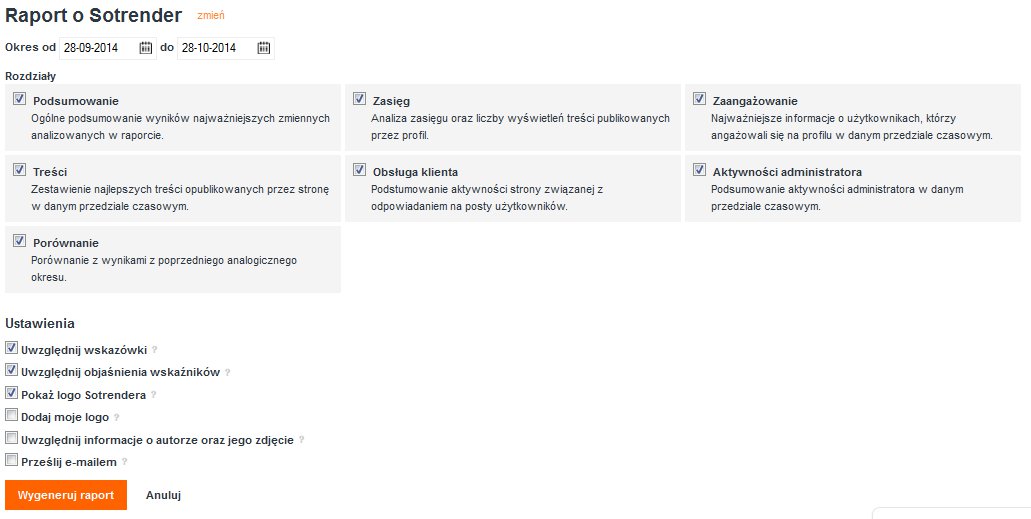Click help icon beside Uwzględnij wskazówki
1031x519 pixels.
click(x=155, y=350)
